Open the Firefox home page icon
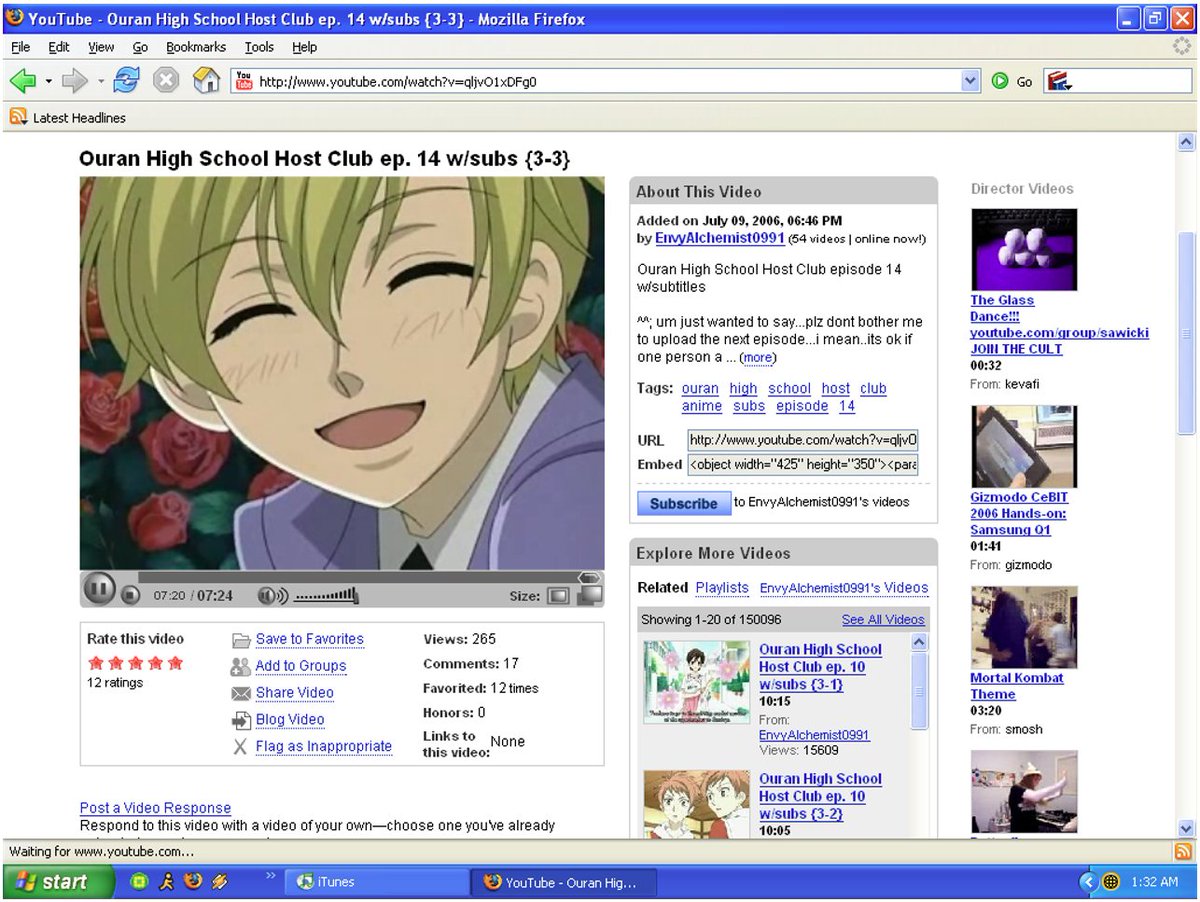Image resolution: width=1200 pixels, height=902 pixels. click(x=206, y=81)
